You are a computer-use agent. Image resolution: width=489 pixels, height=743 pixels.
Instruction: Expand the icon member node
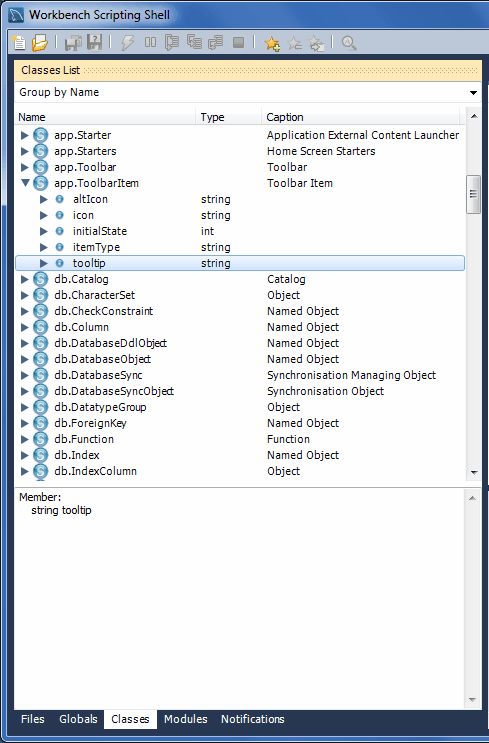click(44, 215)
